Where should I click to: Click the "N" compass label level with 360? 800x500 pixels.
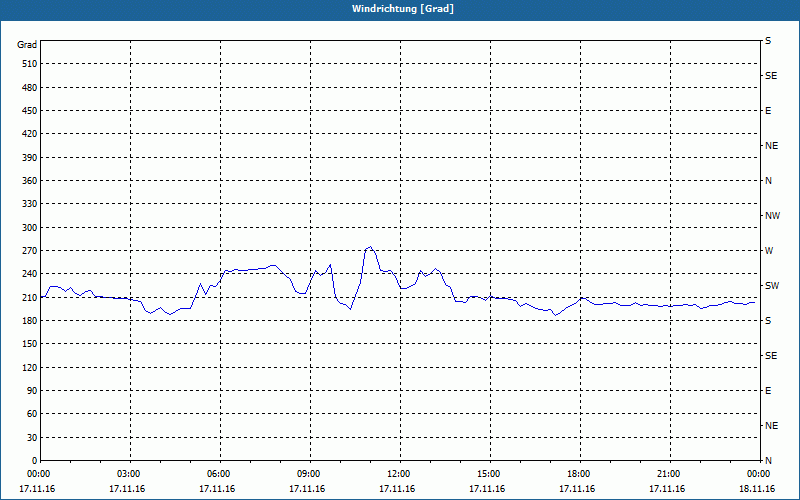[x=768, y=181]
